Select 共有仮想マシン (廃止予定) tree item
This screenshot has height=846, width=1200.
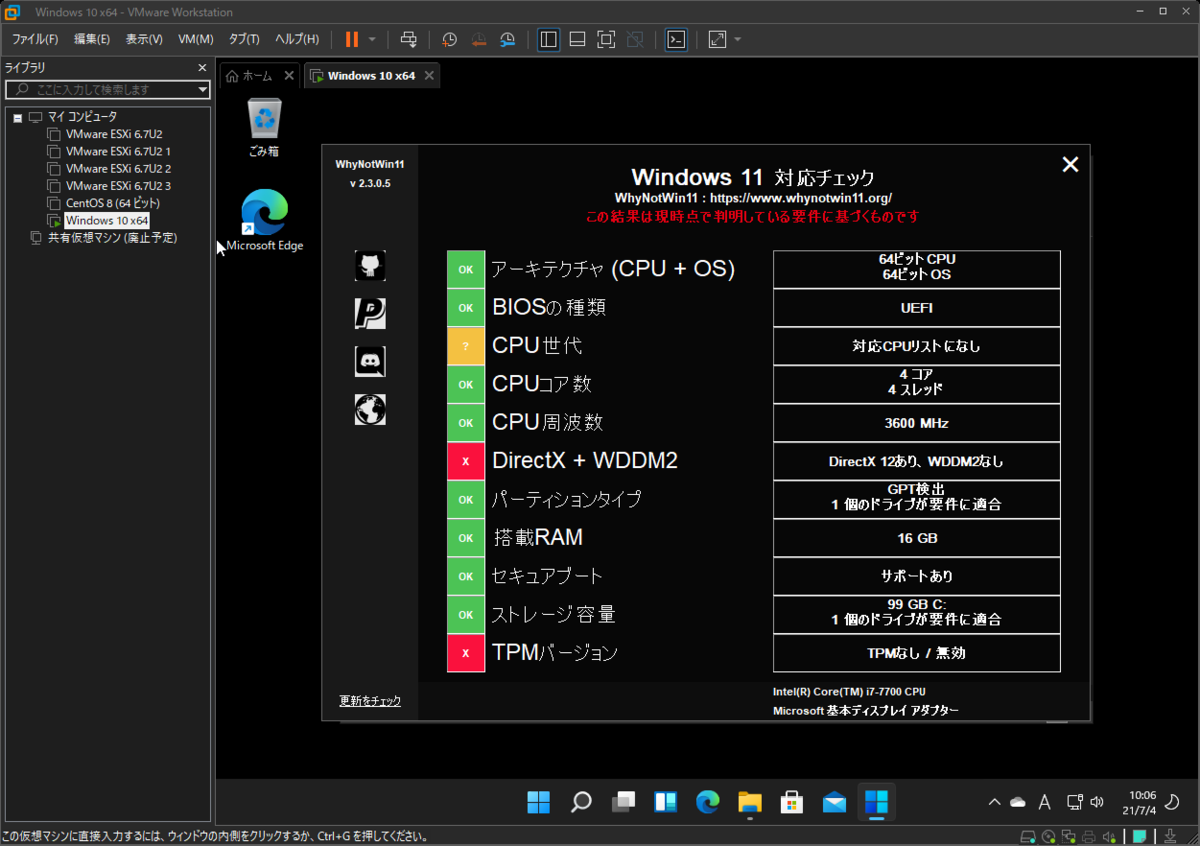(x=112, y=238)
